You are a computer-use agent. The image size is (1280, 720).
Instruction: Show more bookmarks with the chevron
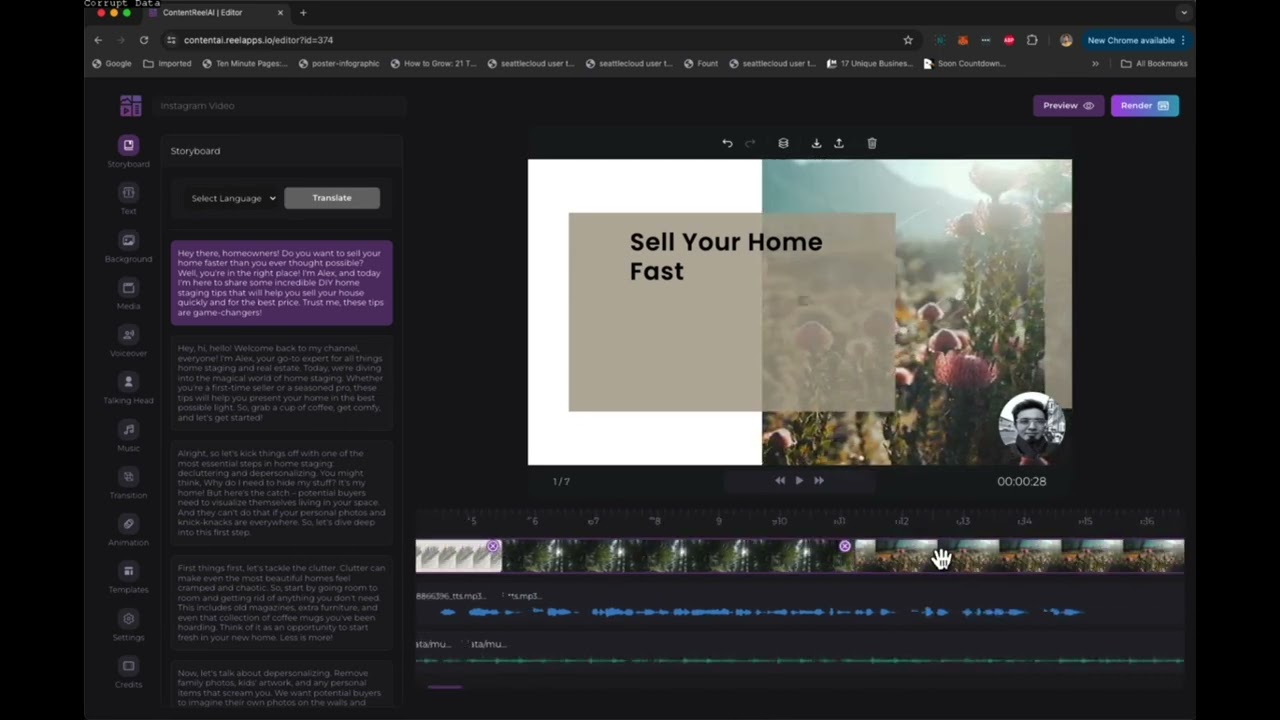point(1095,63)
